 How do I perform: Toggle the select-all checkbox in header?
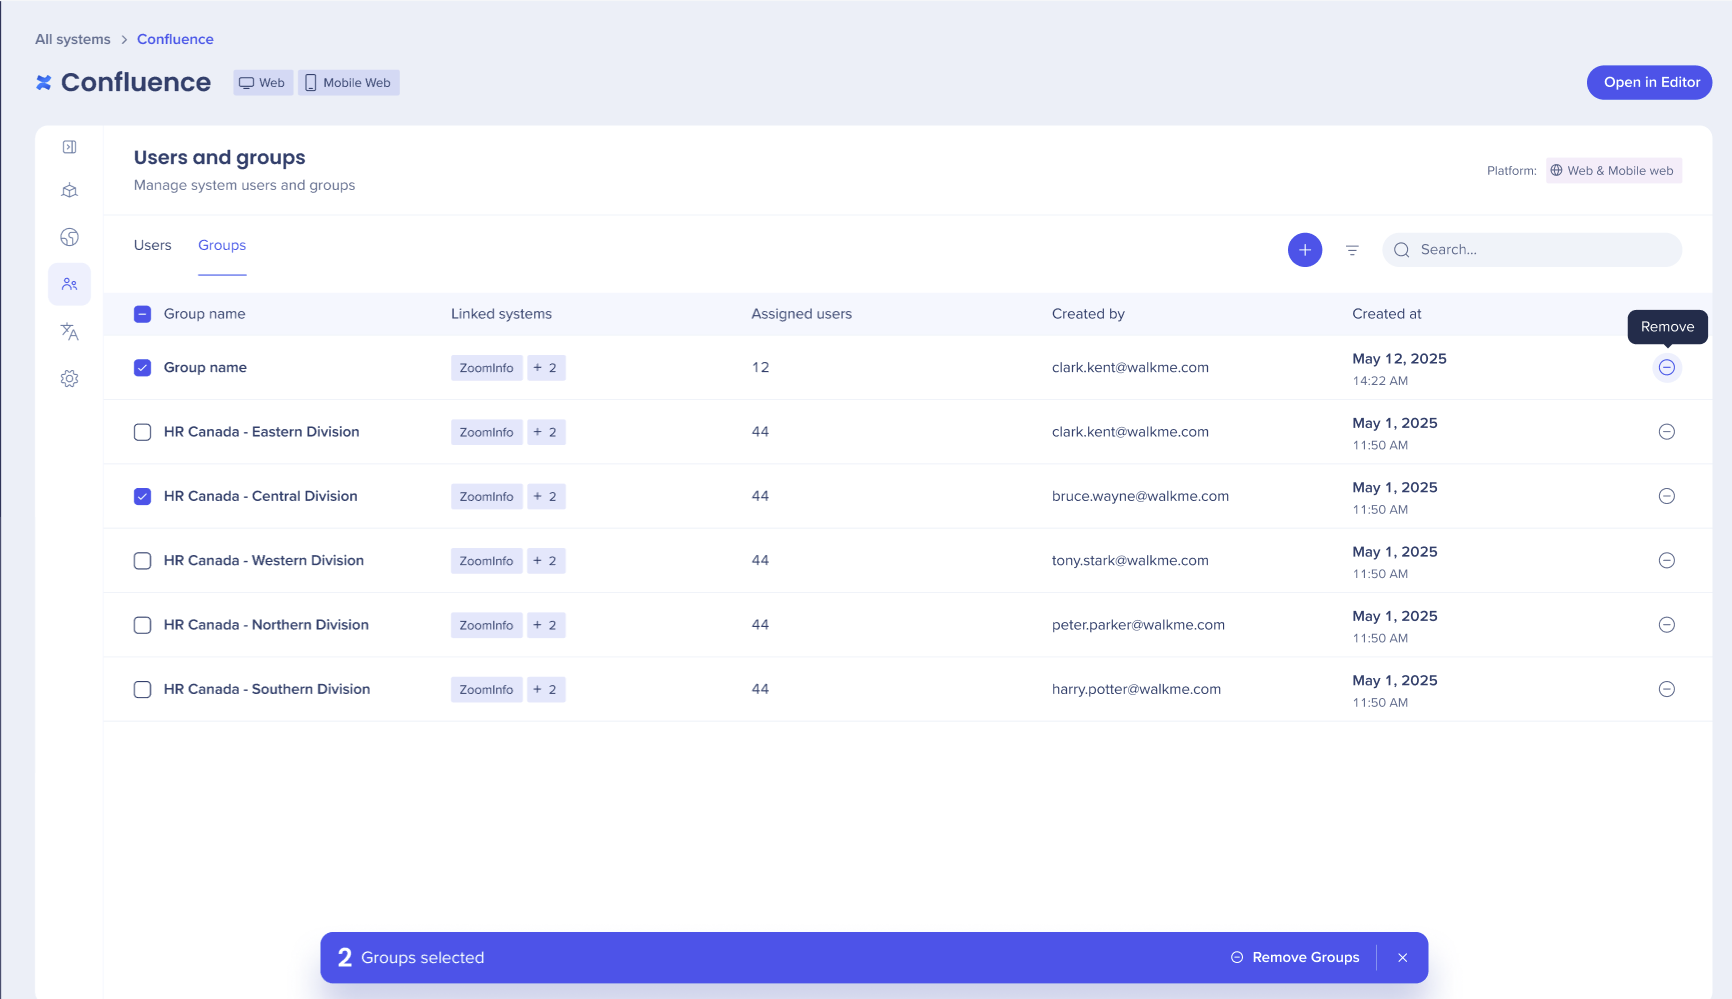pyautogui.click(x=143, y=314)
